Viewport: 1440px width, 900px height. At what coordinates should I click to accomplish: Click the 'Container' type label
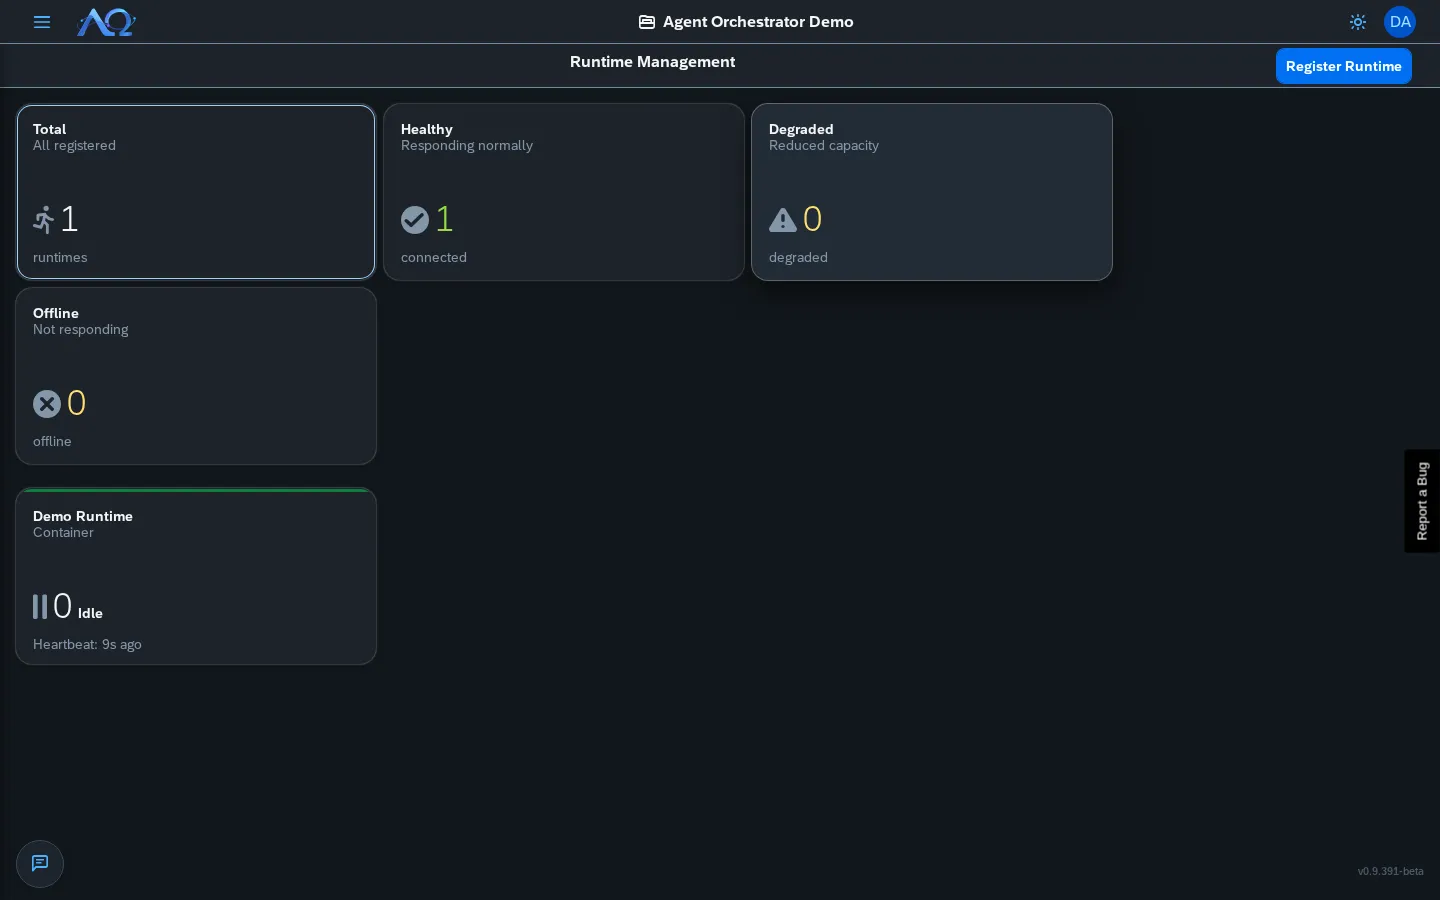point(63,533)
